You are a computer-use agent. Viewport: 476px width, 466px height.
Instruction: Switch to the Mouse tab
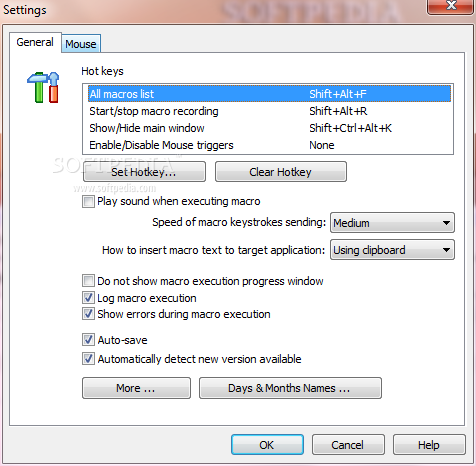pos(81,44)
